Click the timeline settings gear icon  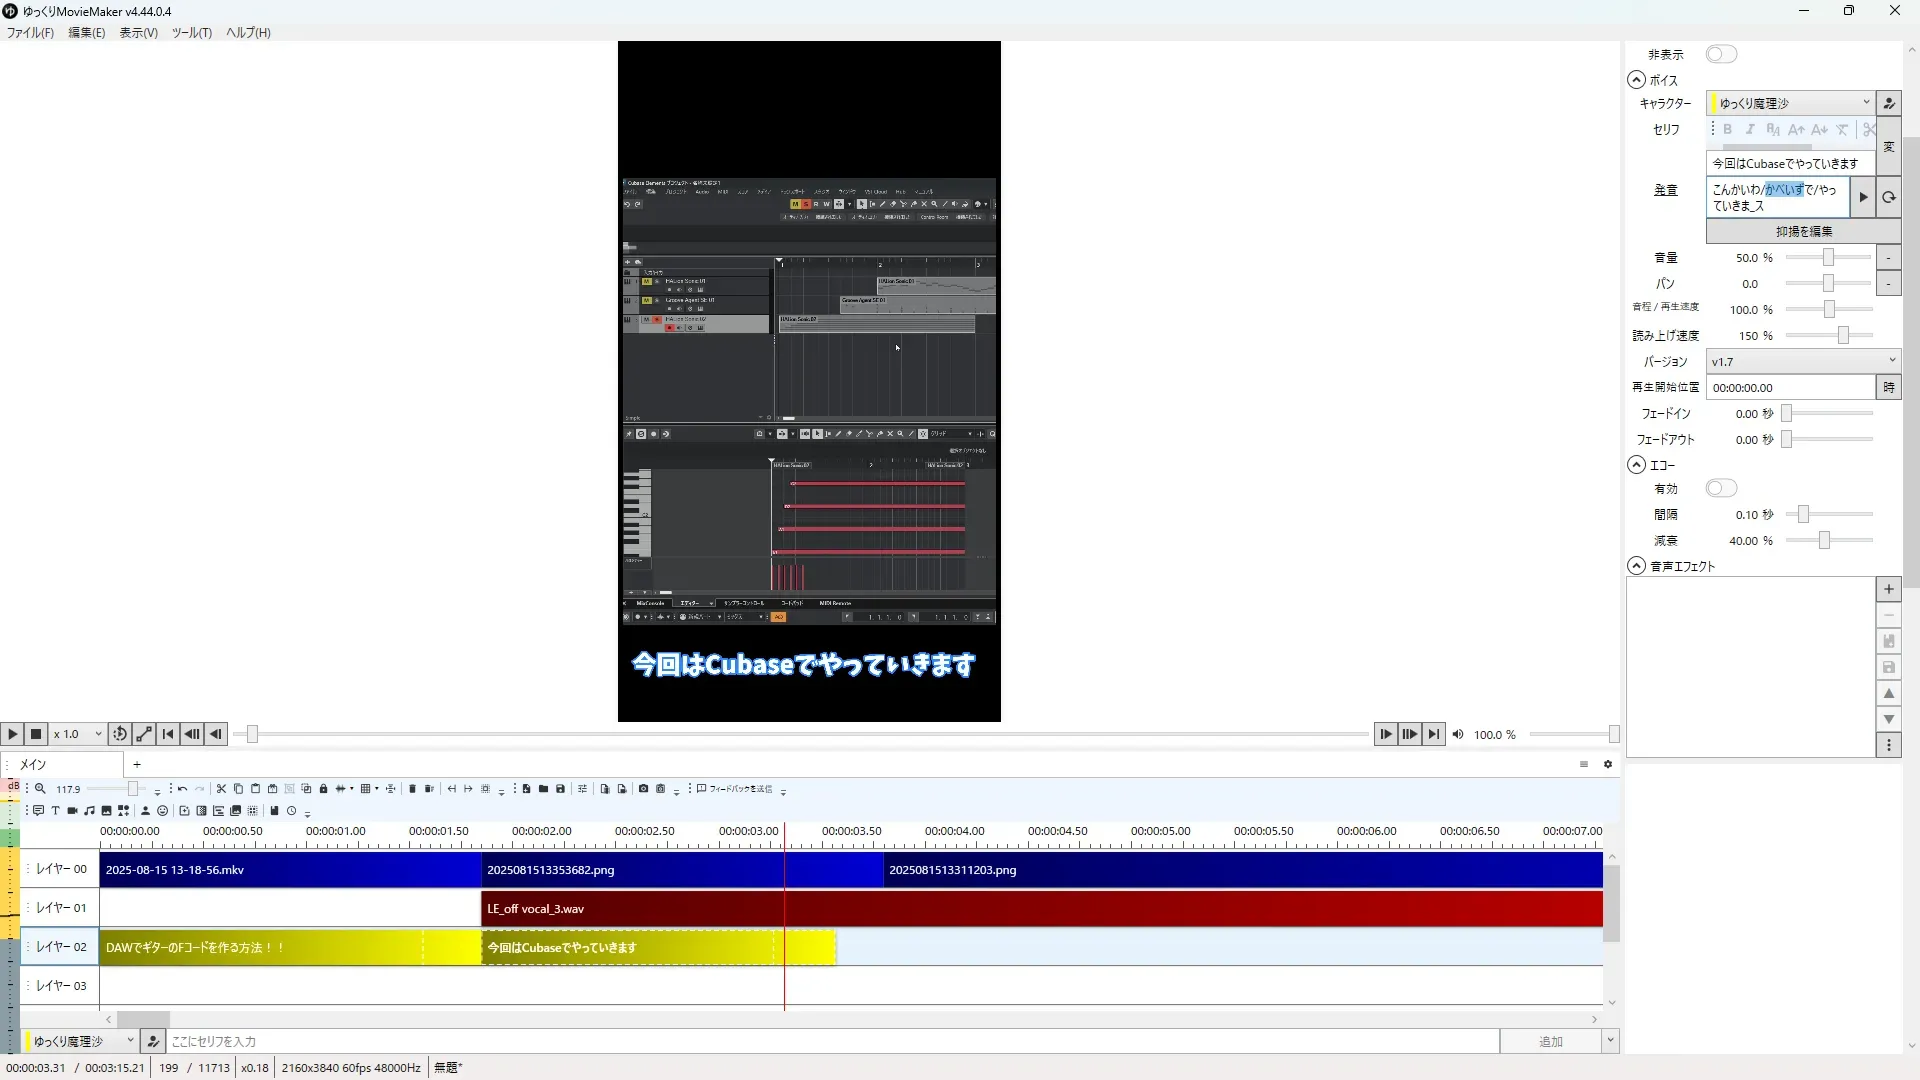pos(1608,764)
